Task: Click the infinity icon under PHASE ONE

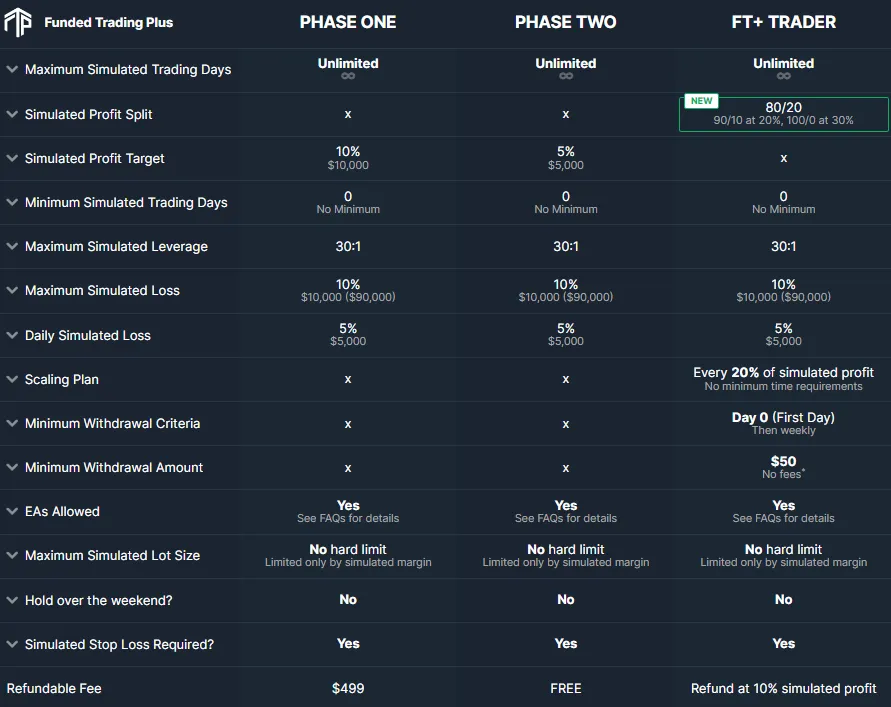Action: pos(348,76)
